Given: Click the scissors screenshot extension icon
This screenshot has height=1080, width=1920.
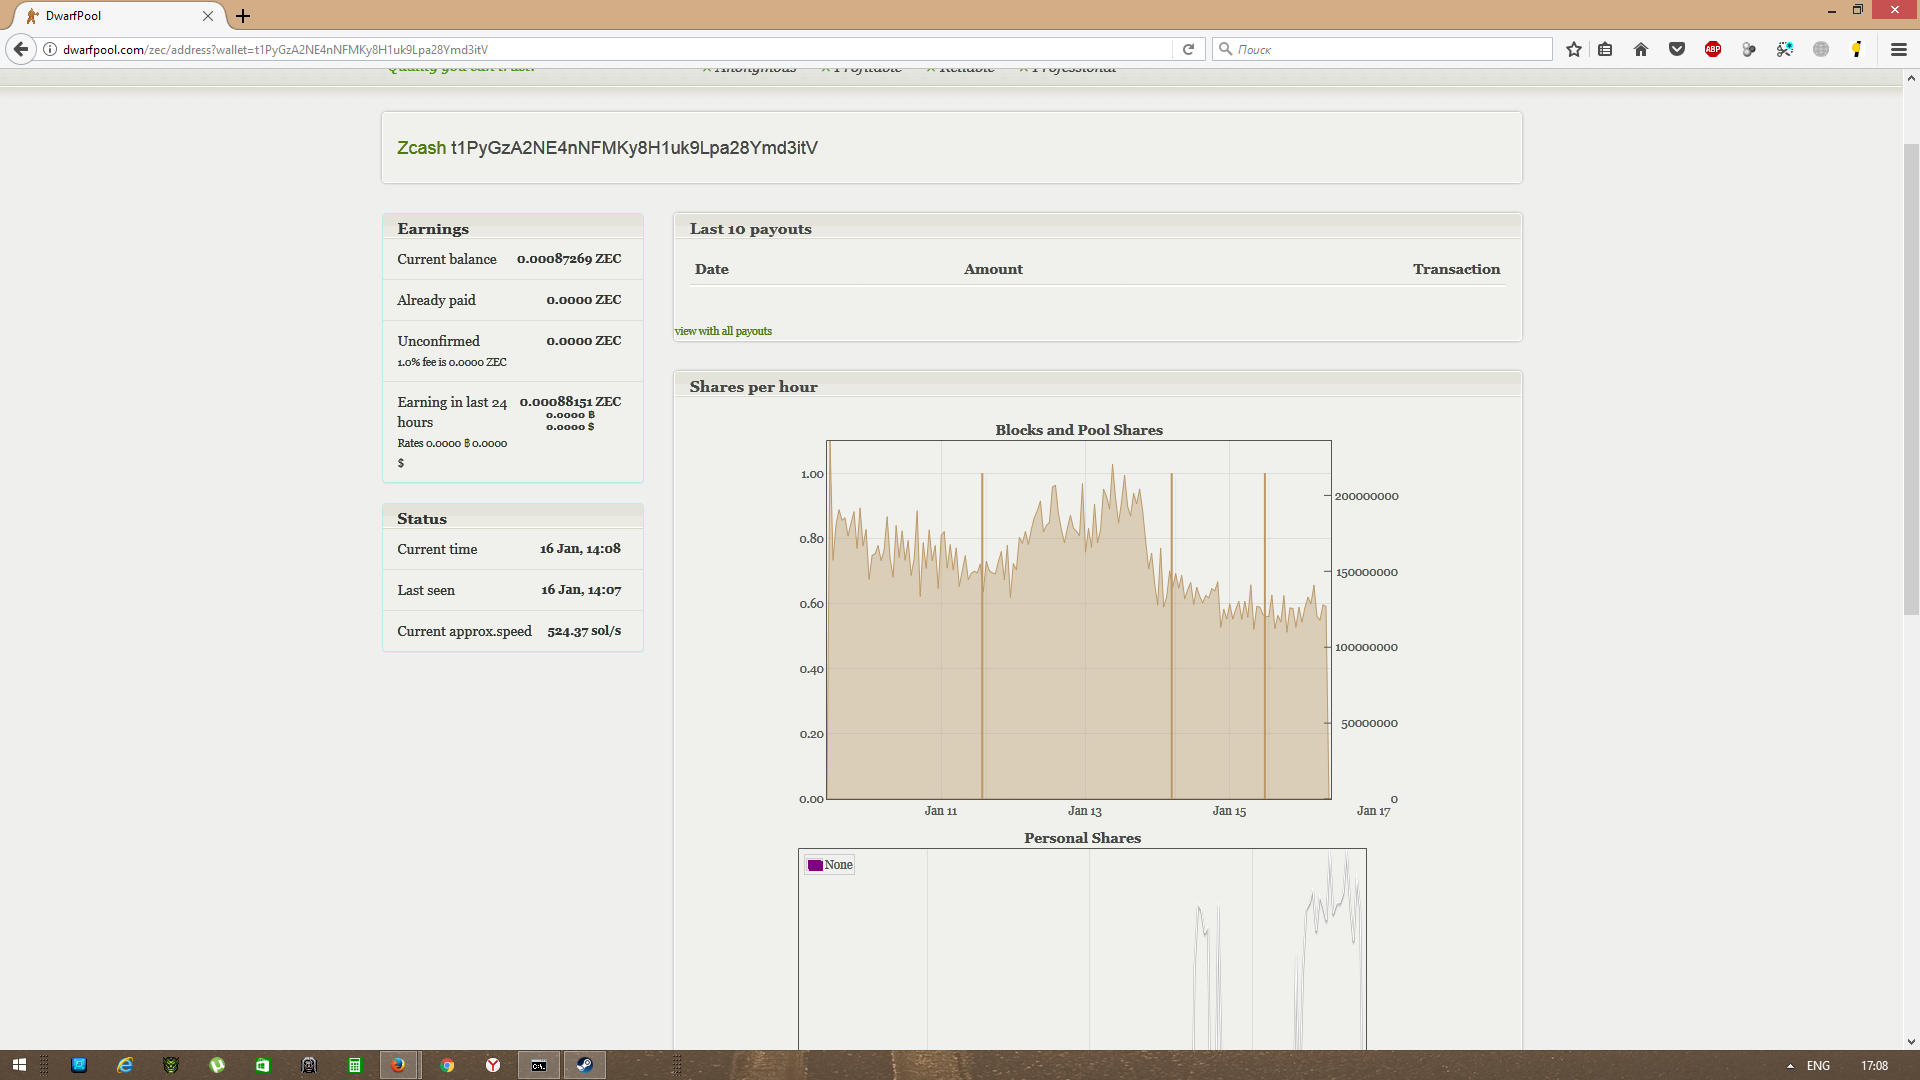Looking at the screenshot, I should 1785,49.
